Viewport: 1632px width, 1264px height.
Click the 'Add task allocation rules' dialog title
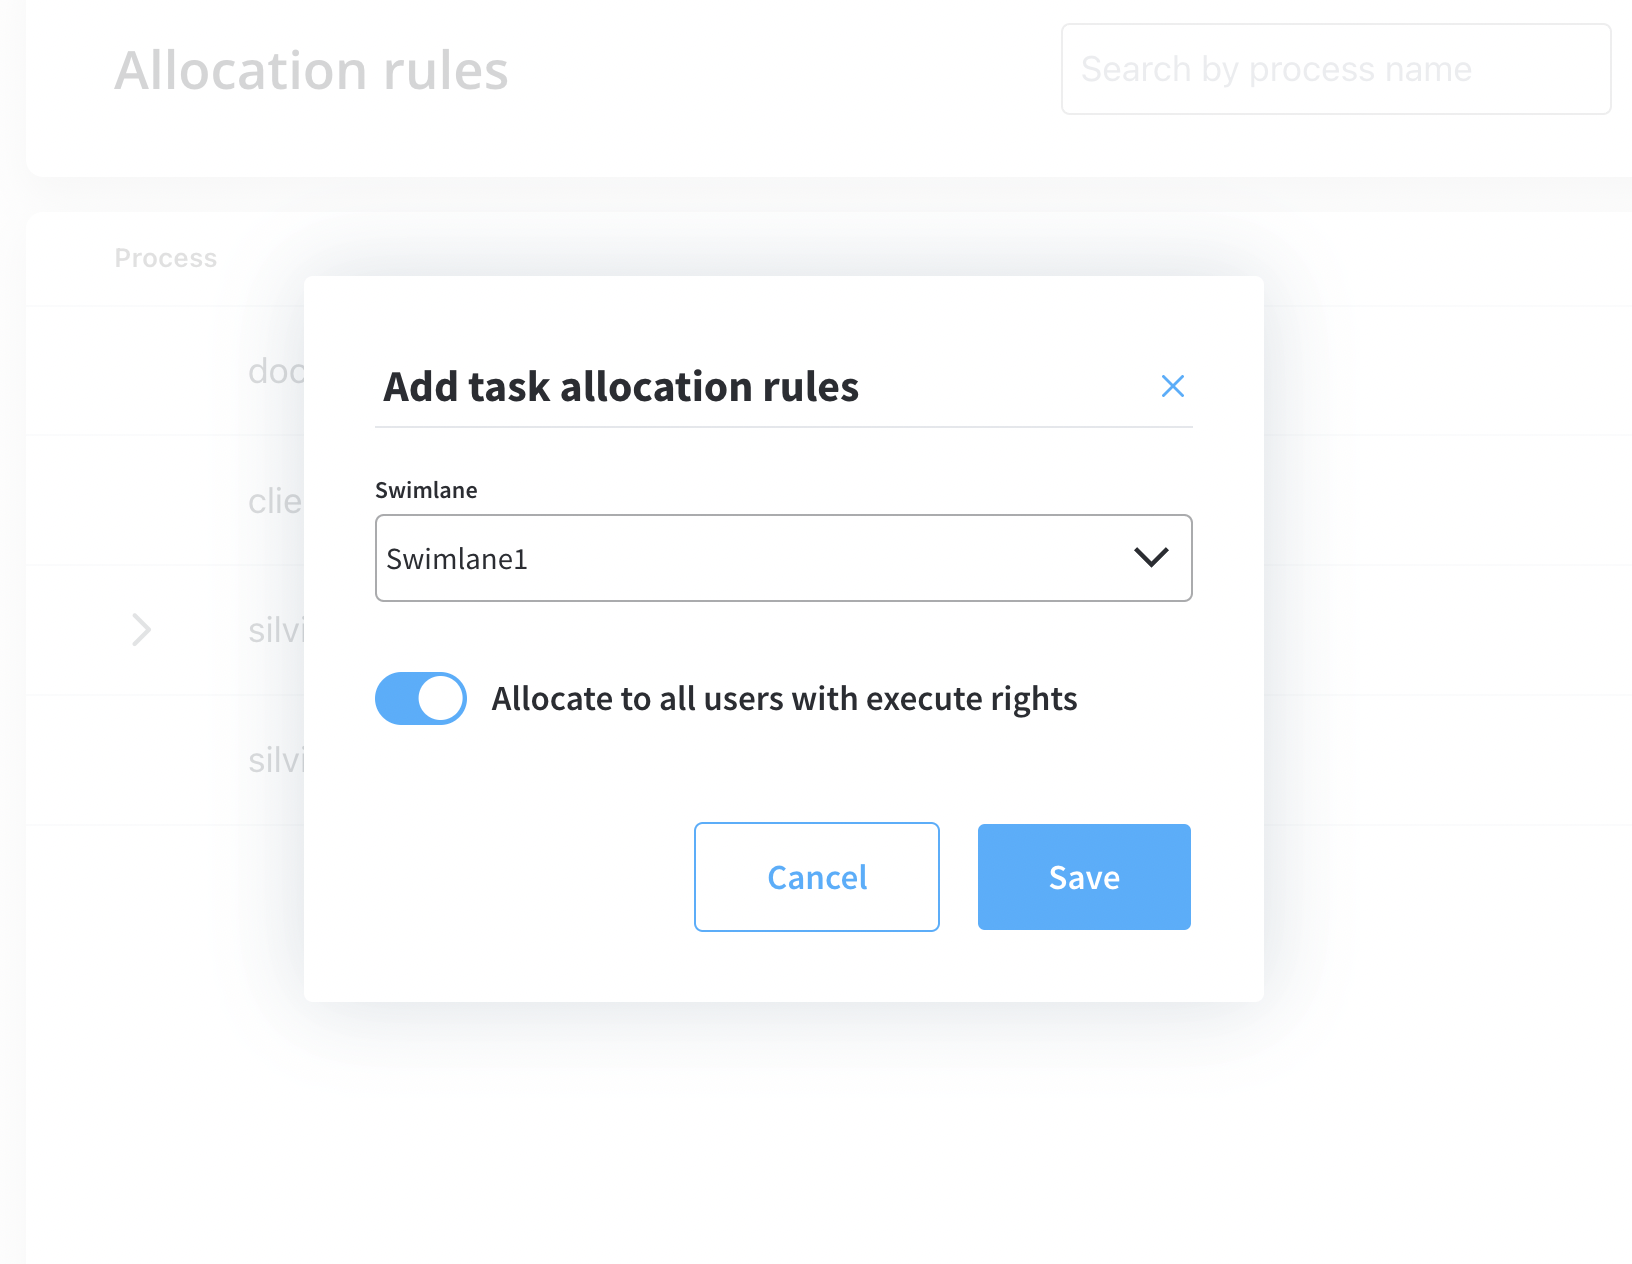tap(620, 386)
